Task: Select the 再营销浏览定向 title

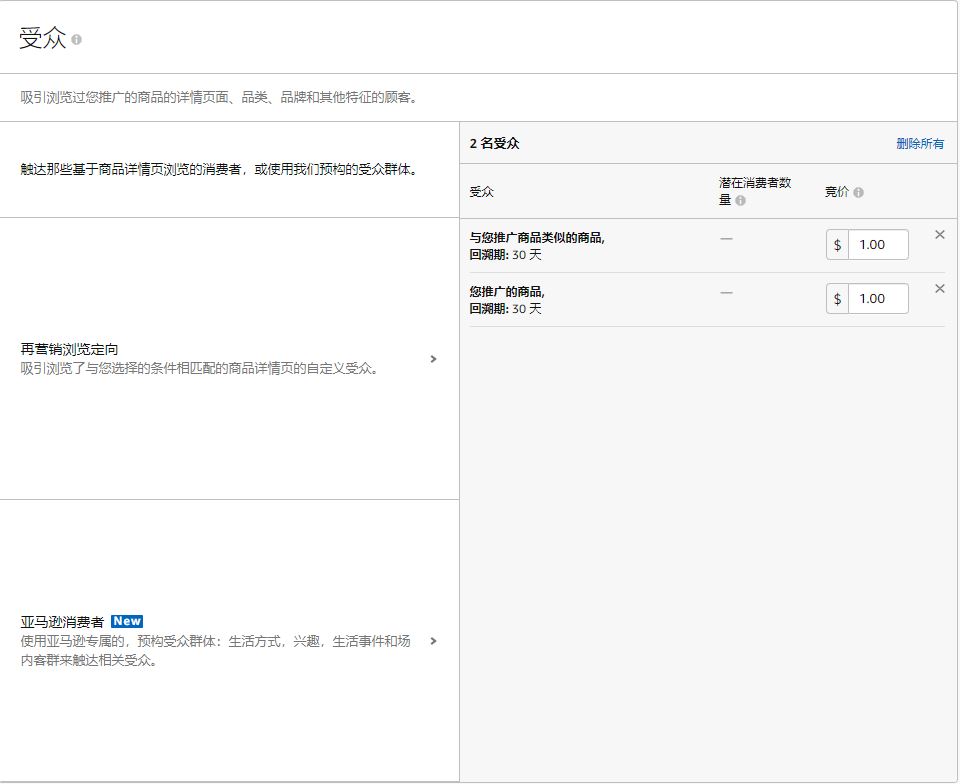Action: (69, 349)
